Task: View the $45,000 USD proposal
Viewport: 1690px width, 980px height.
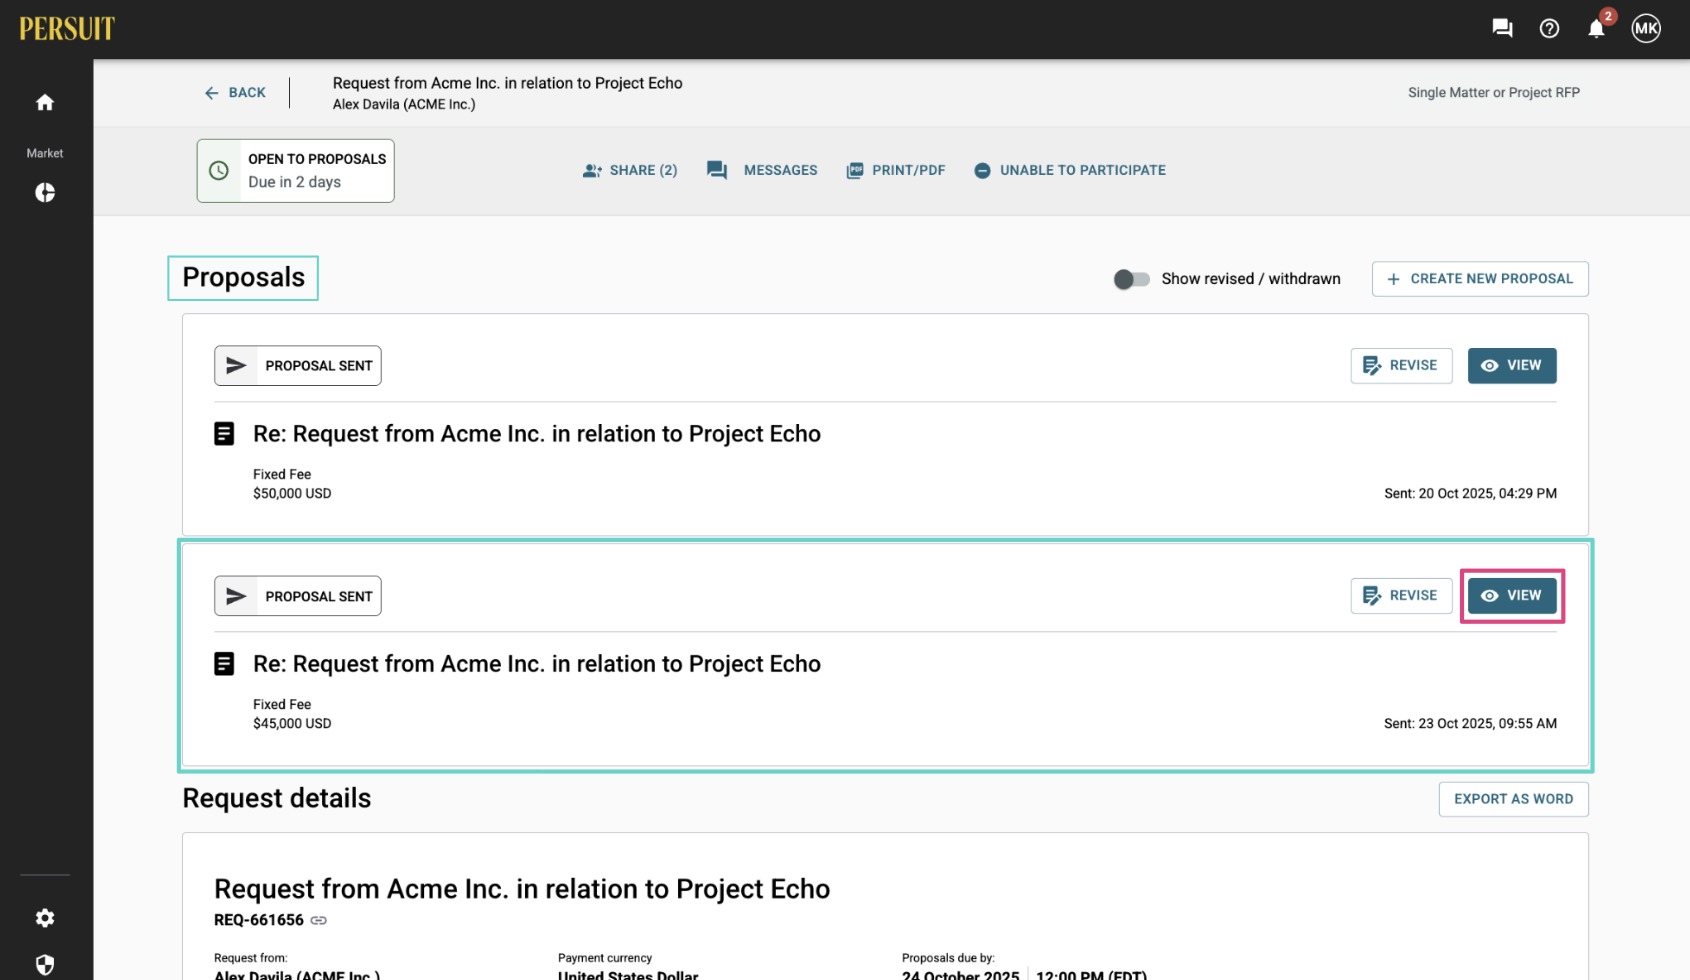Action: (1512, 596)
